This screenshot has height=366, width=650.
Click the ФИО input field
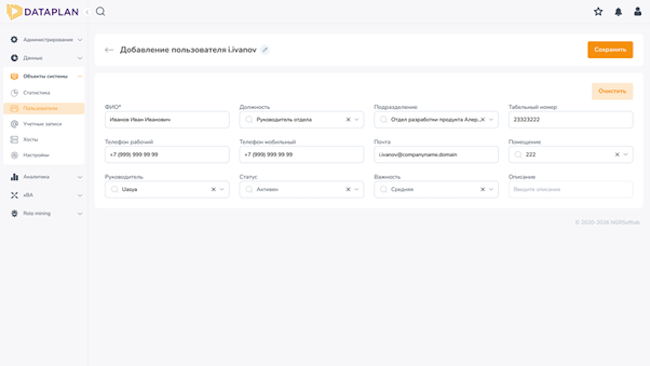click(167, 120)
